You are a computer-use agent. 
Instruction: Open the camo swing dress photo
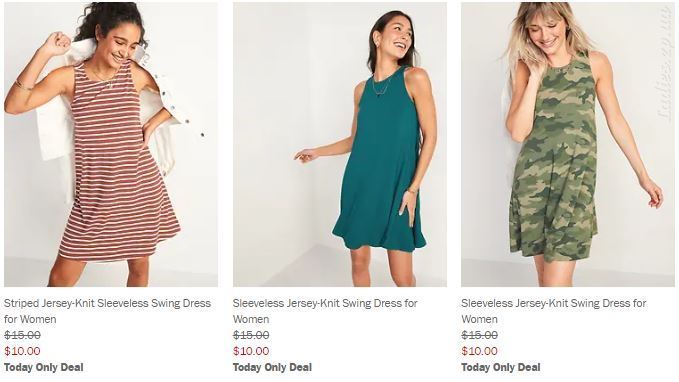(x=568, y=145)
